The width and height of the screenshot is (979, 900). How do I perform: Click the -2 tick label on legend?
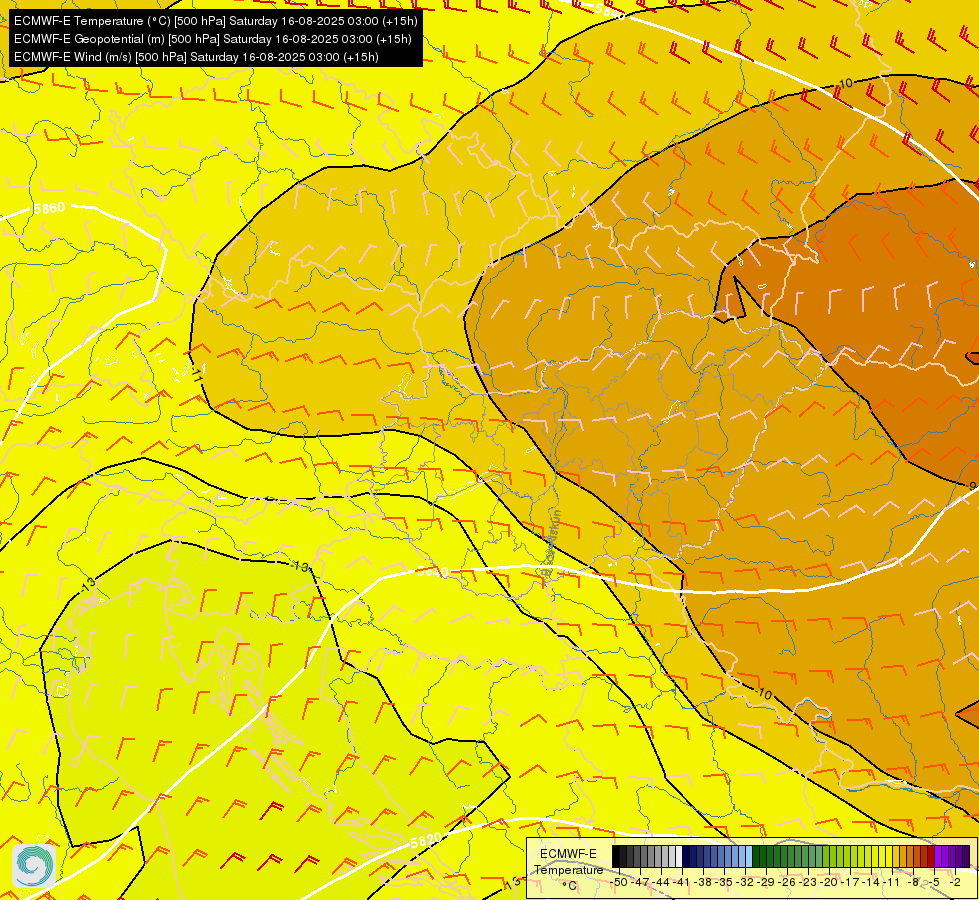(955, 882)
